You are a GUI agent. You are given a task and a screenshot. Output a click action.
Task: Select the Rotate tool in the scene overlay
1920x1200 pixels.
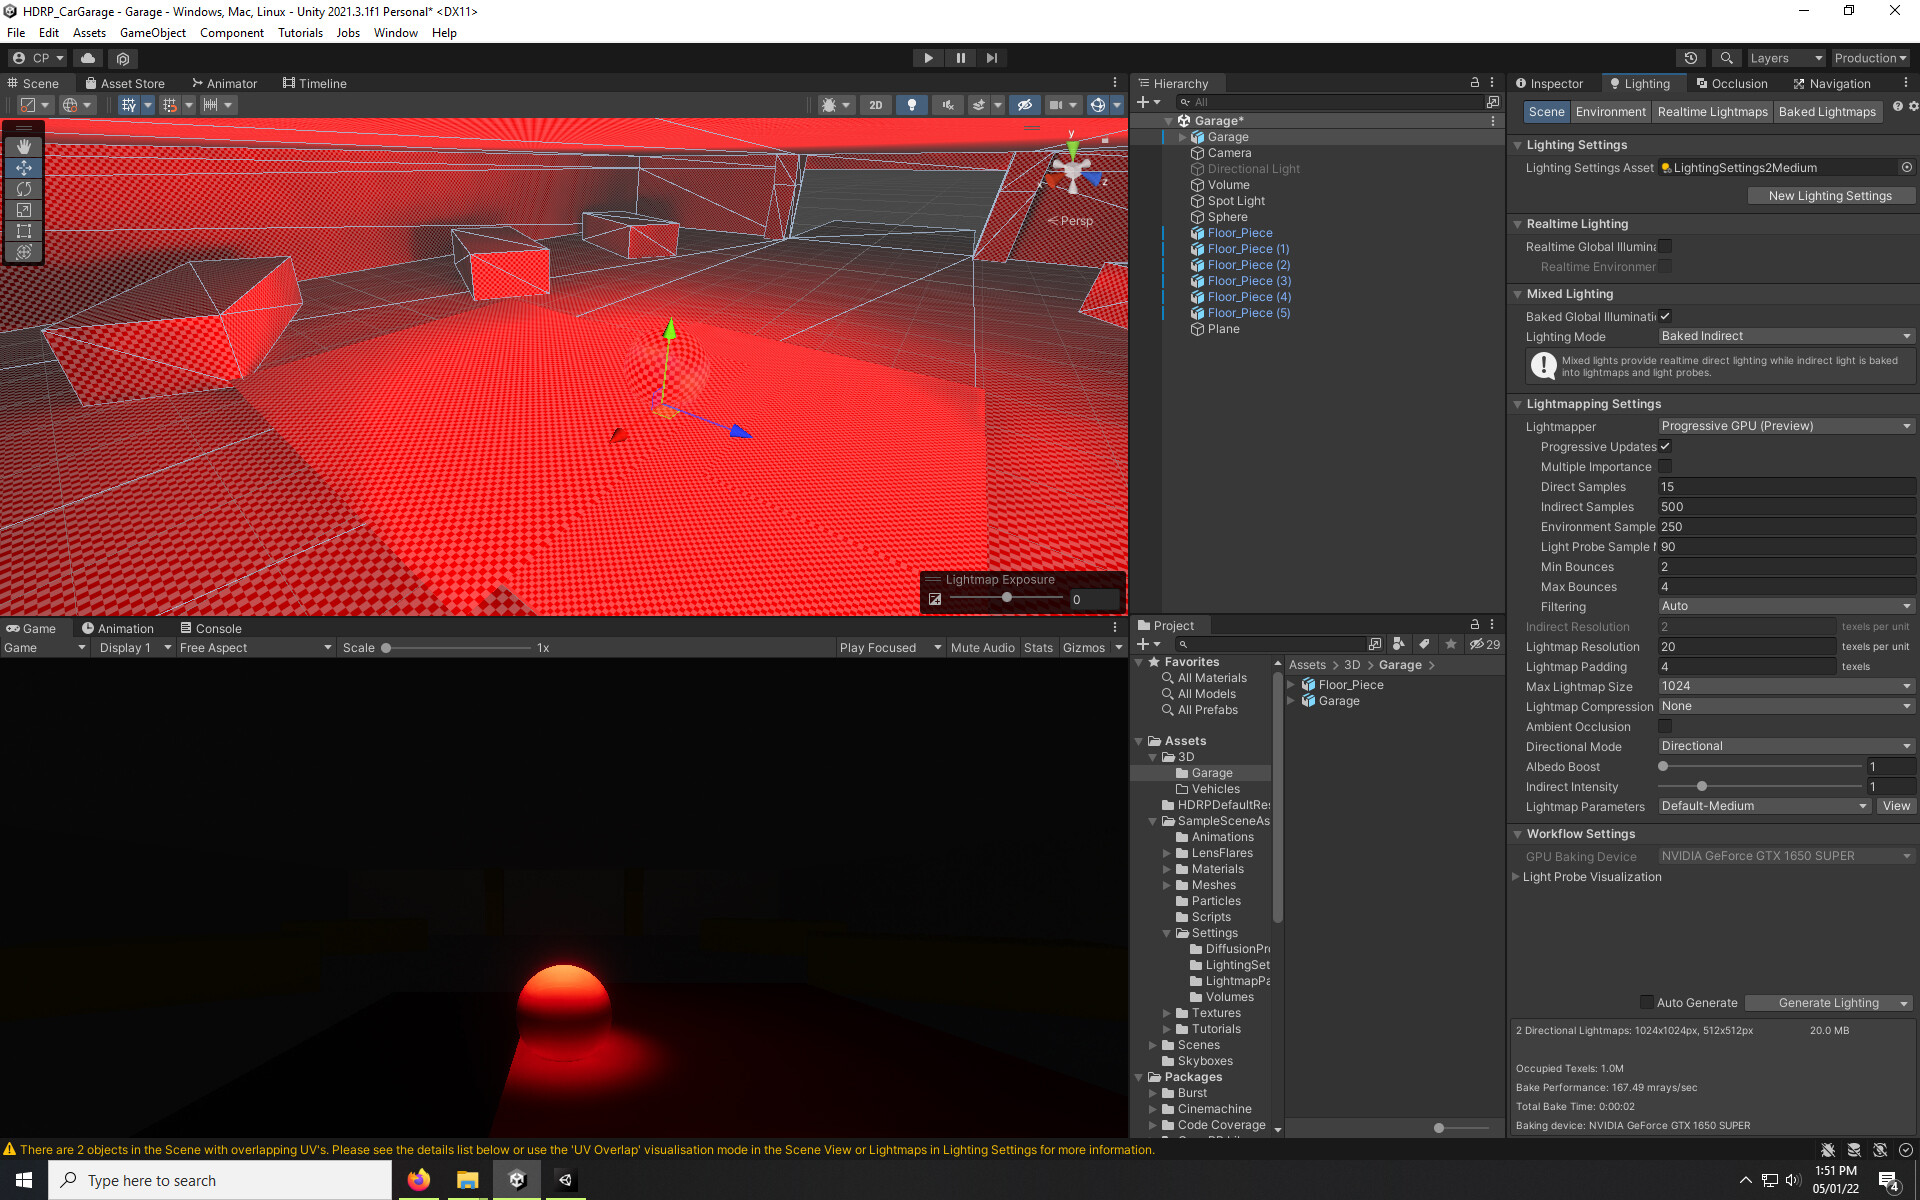pos(24,189)
